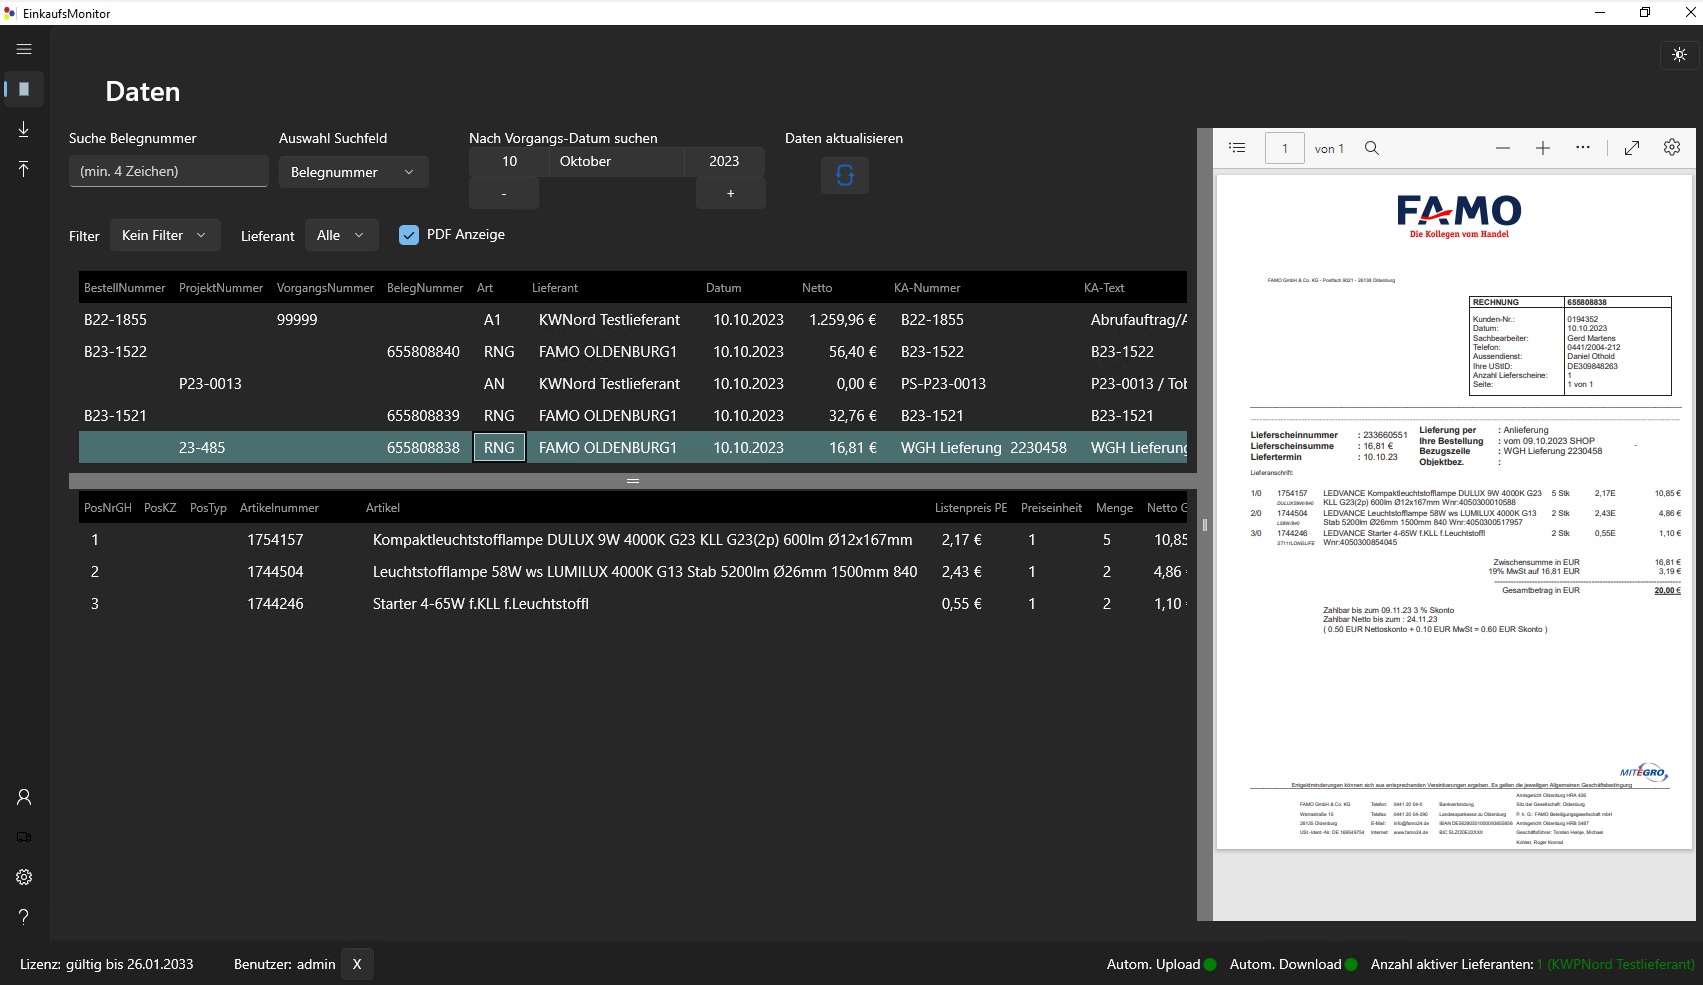Viewport: 1703px width, 985px height.
Task: Open the Kein Filter dropdown
Action: [165, 235]
